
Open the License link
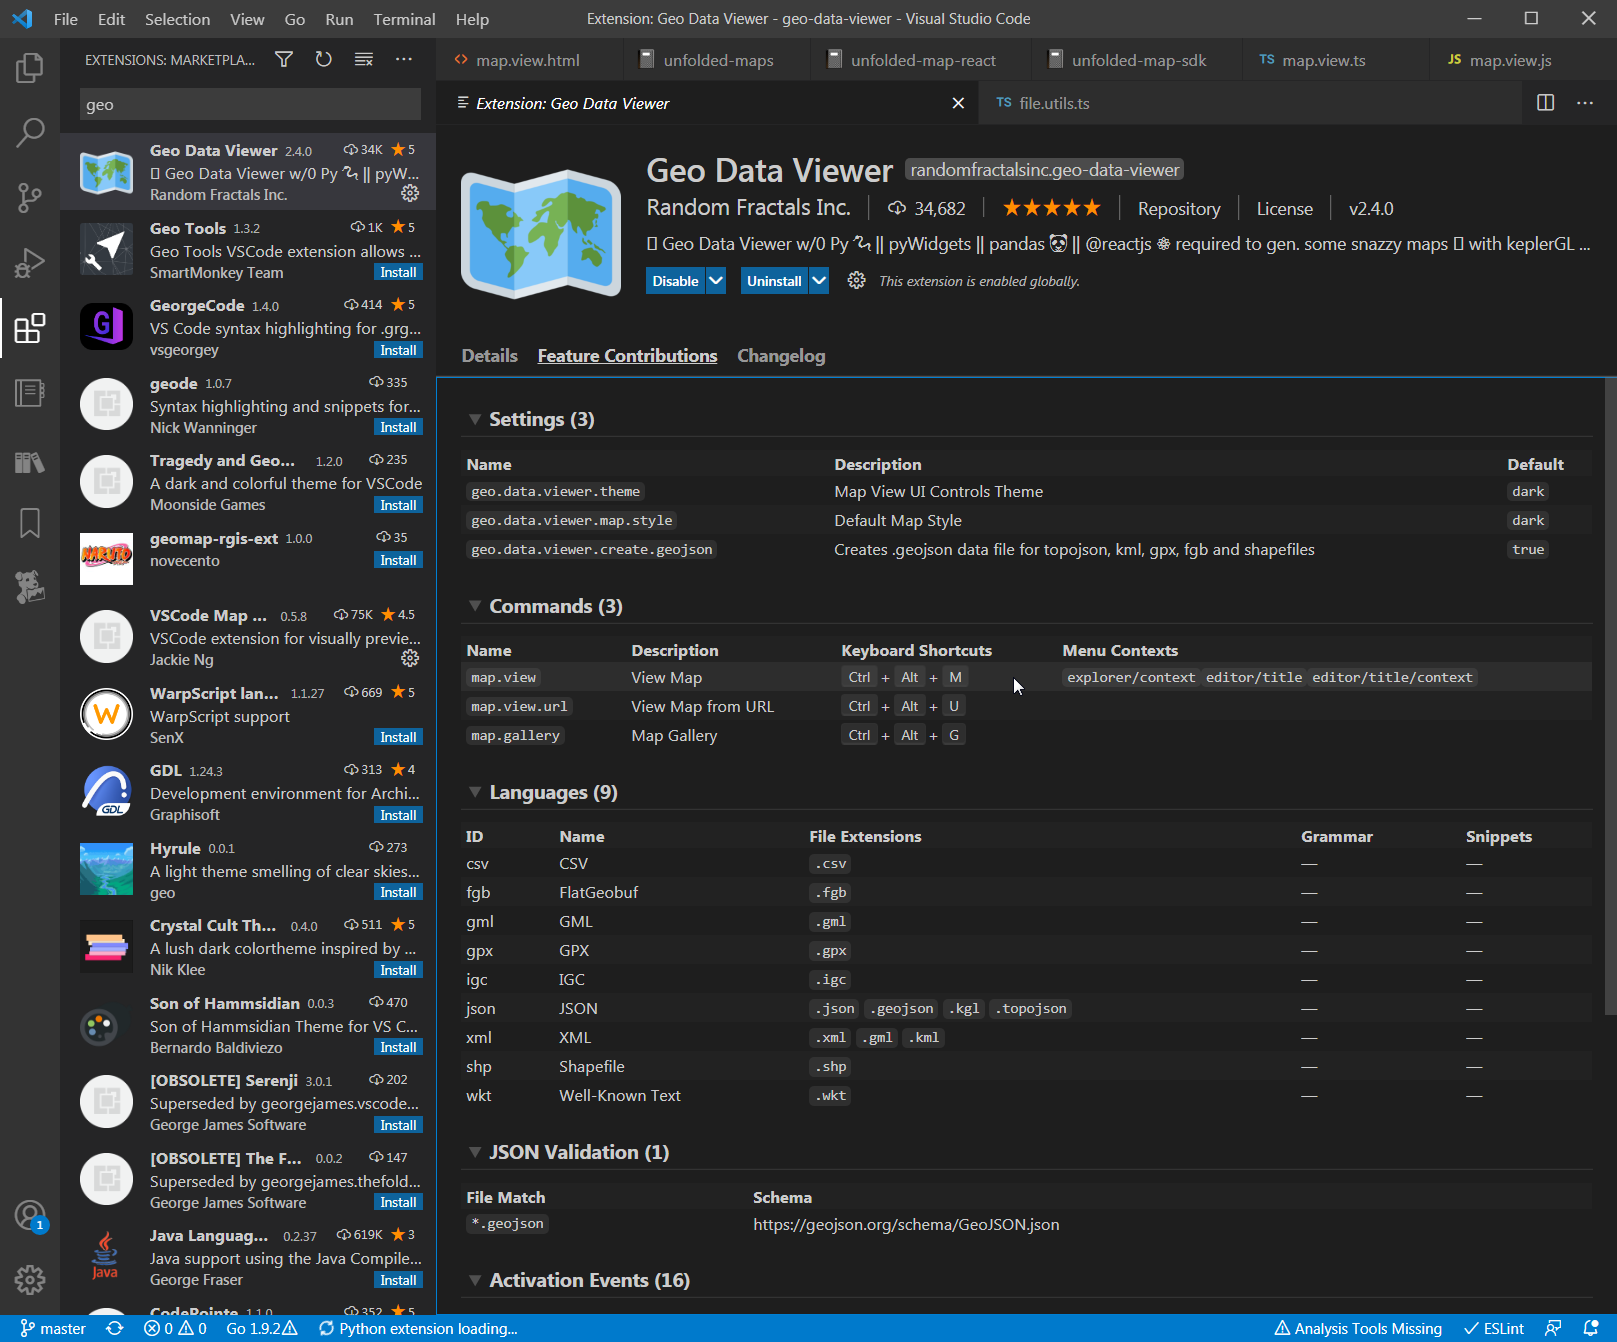(x=1284, y=209)
